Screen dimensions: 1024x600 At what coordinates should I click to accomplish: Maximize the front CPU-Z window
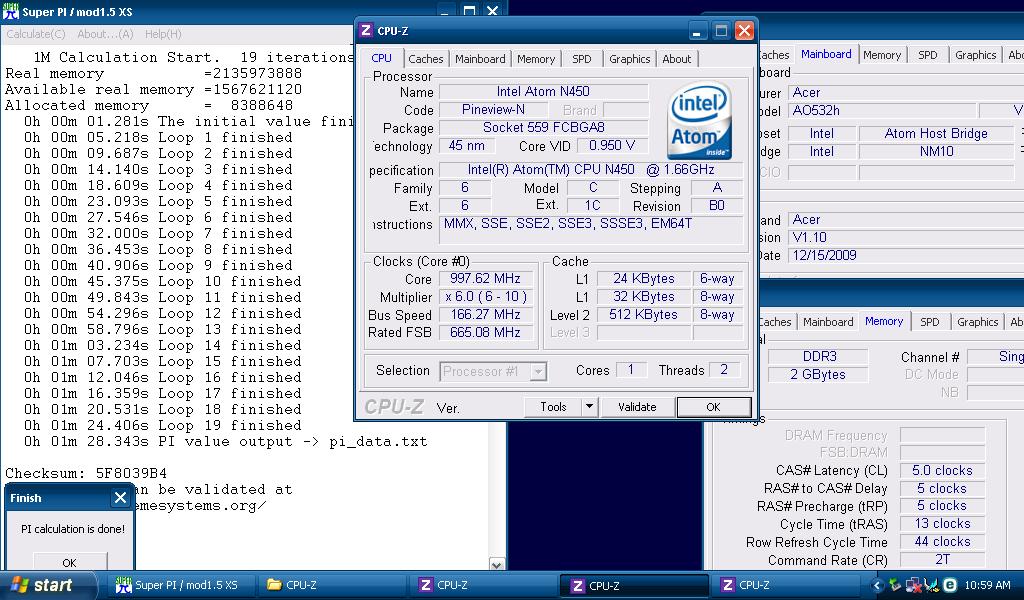click(x=721, y=31)
